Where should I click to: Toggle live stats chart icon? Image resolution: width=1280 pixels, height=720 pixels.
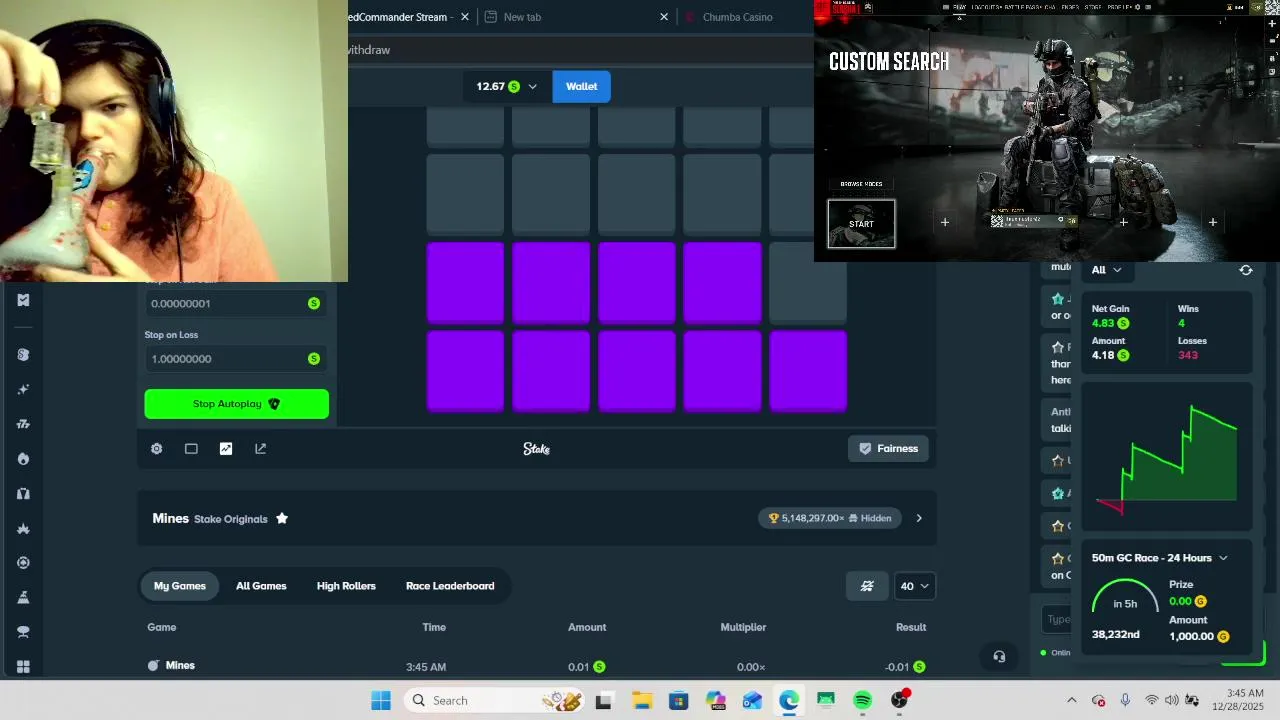click(x=226, y=449)
